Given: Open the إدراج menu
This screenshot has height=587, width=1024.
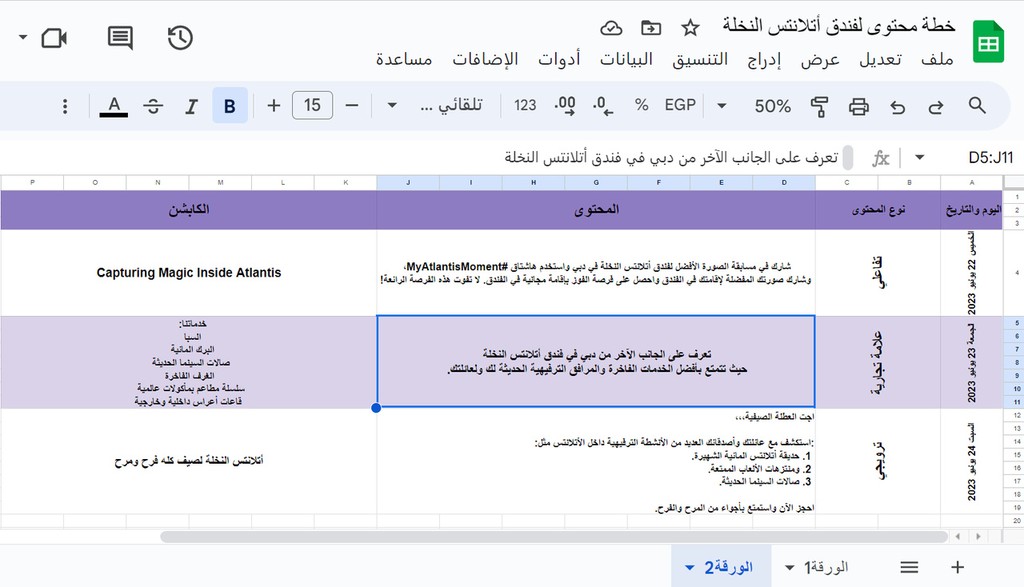Looking at the screenshot, I should pos(764,59).
